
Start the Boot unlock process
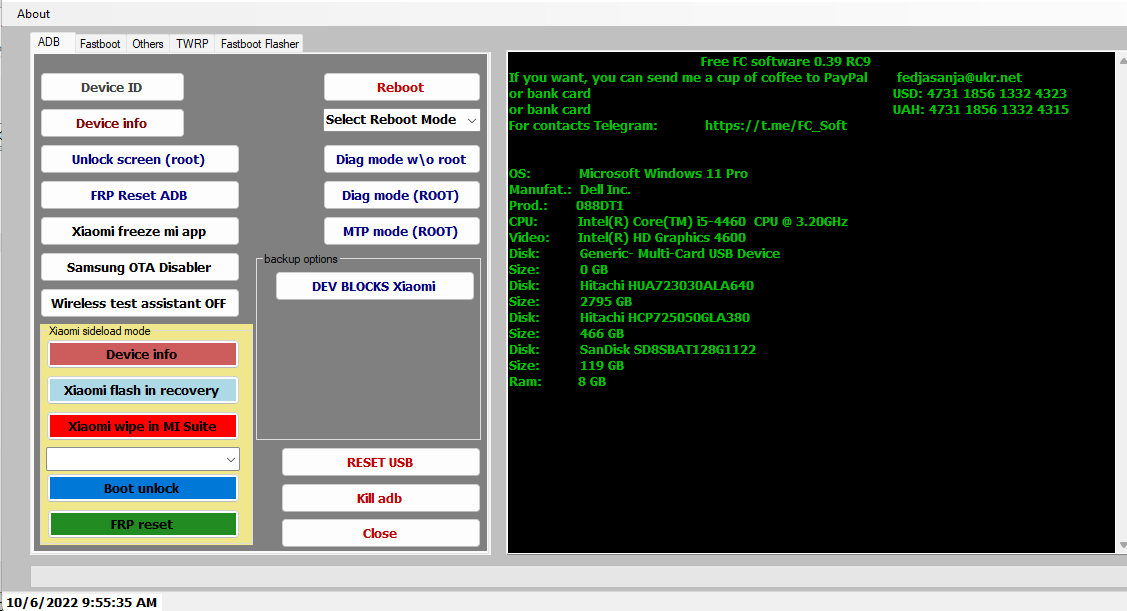click(142, 488)
